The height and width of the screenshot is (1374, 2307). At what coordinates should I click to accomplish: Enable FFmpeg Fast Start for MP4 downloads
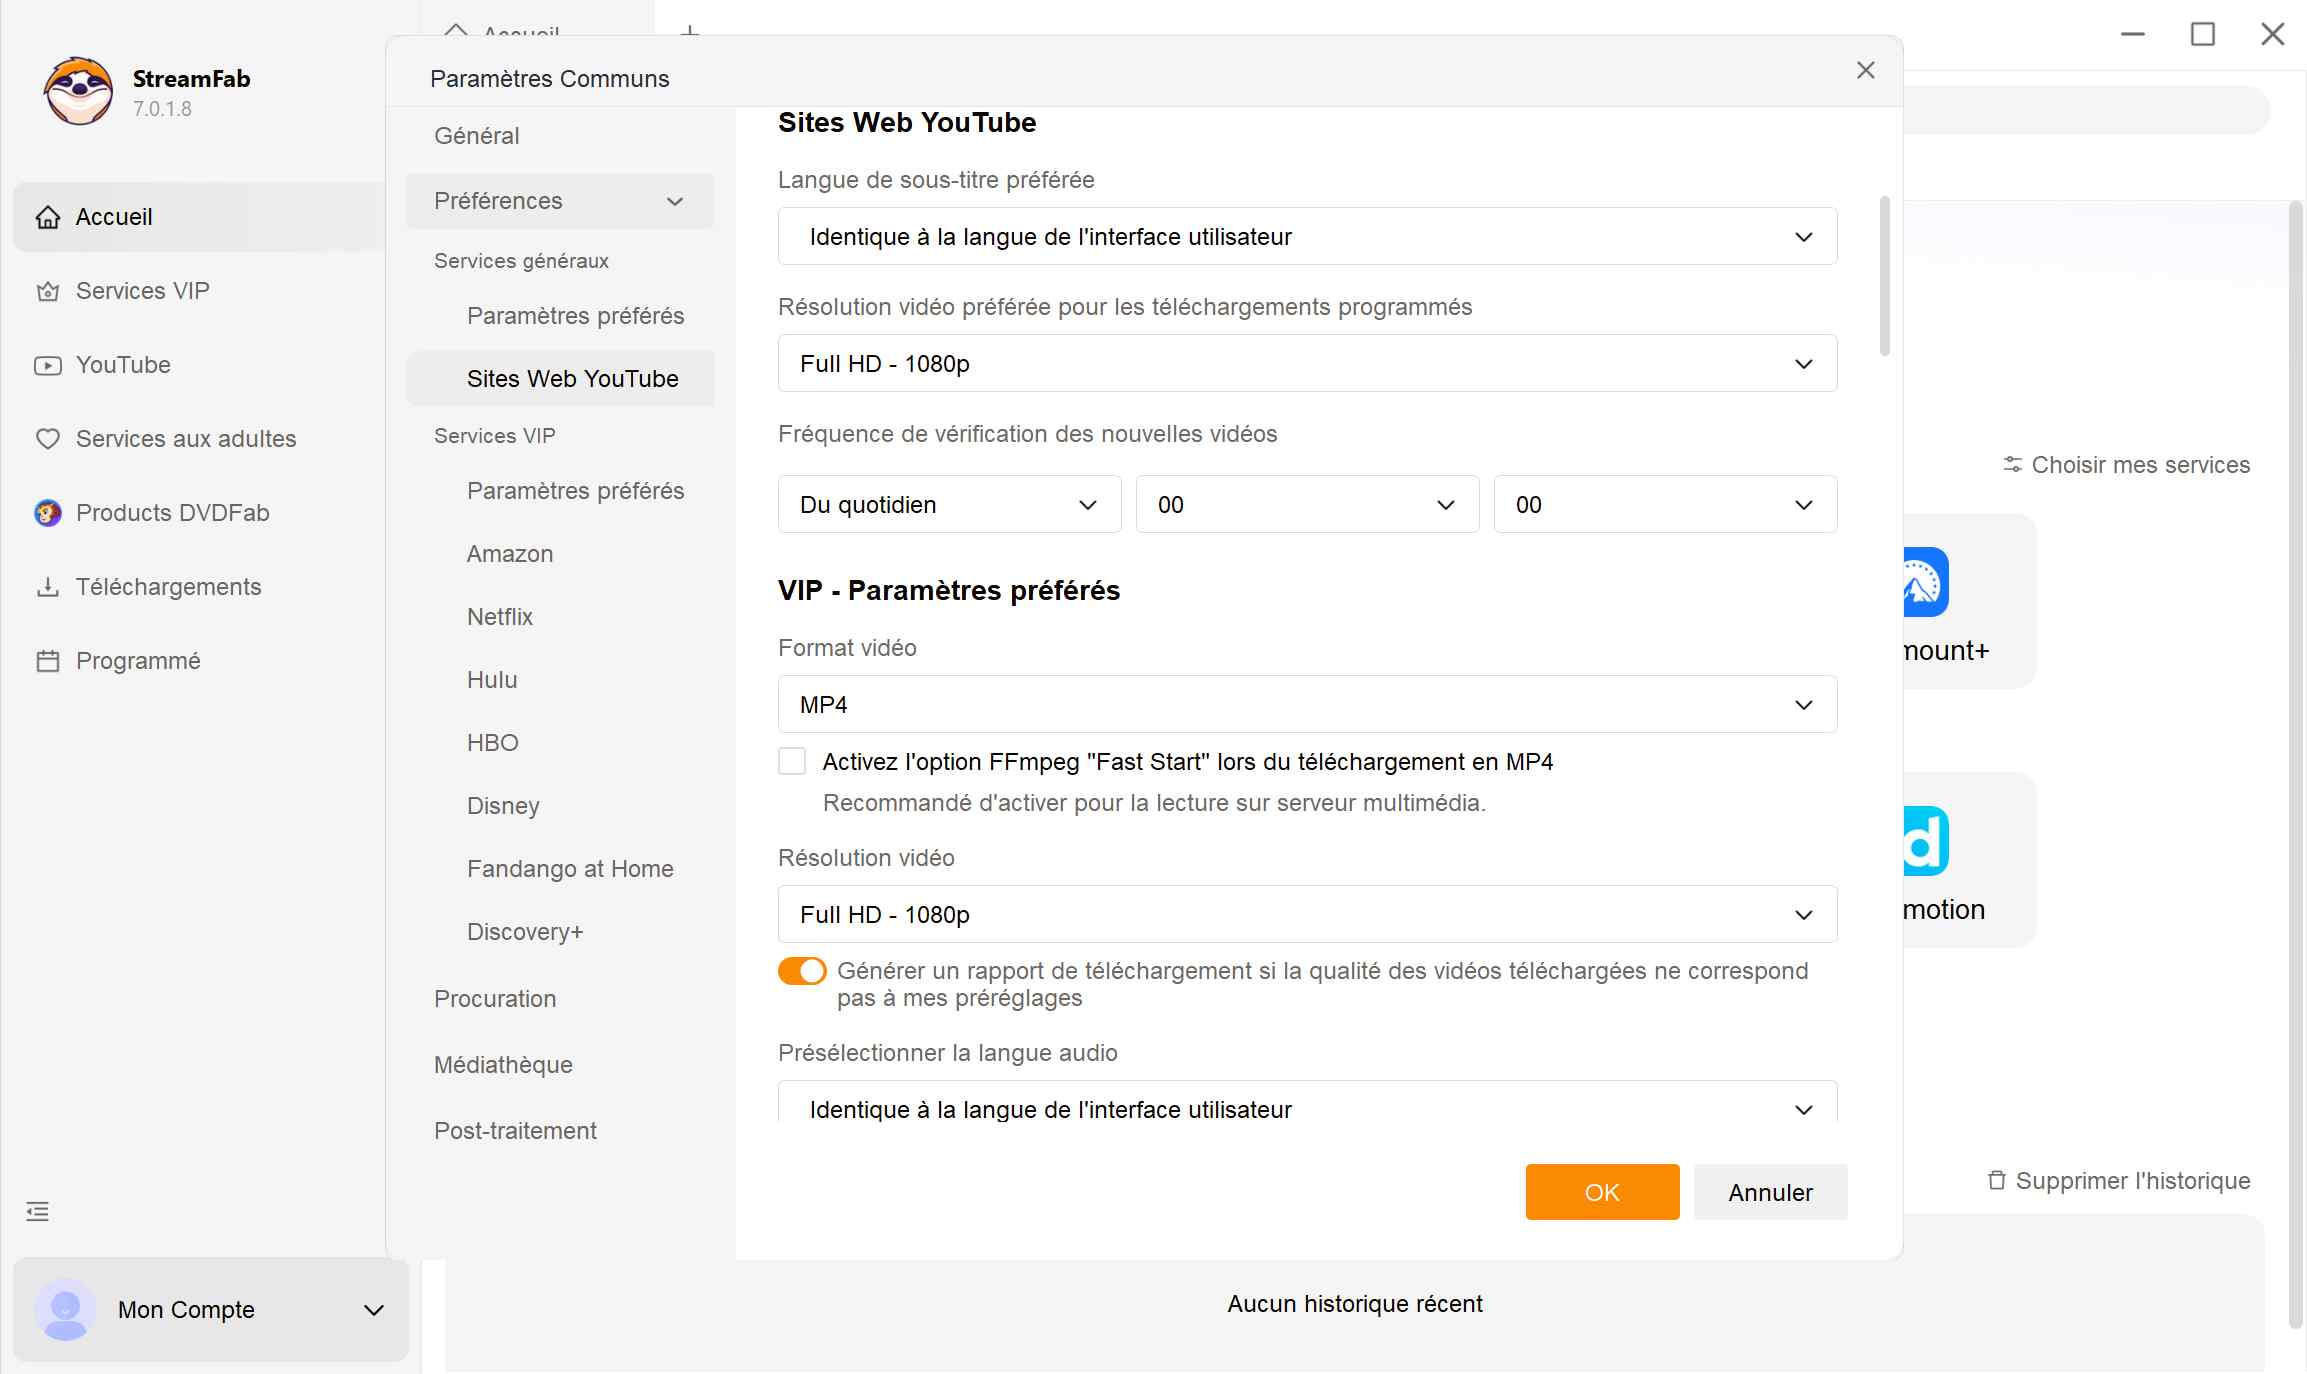tap(791, 761)
